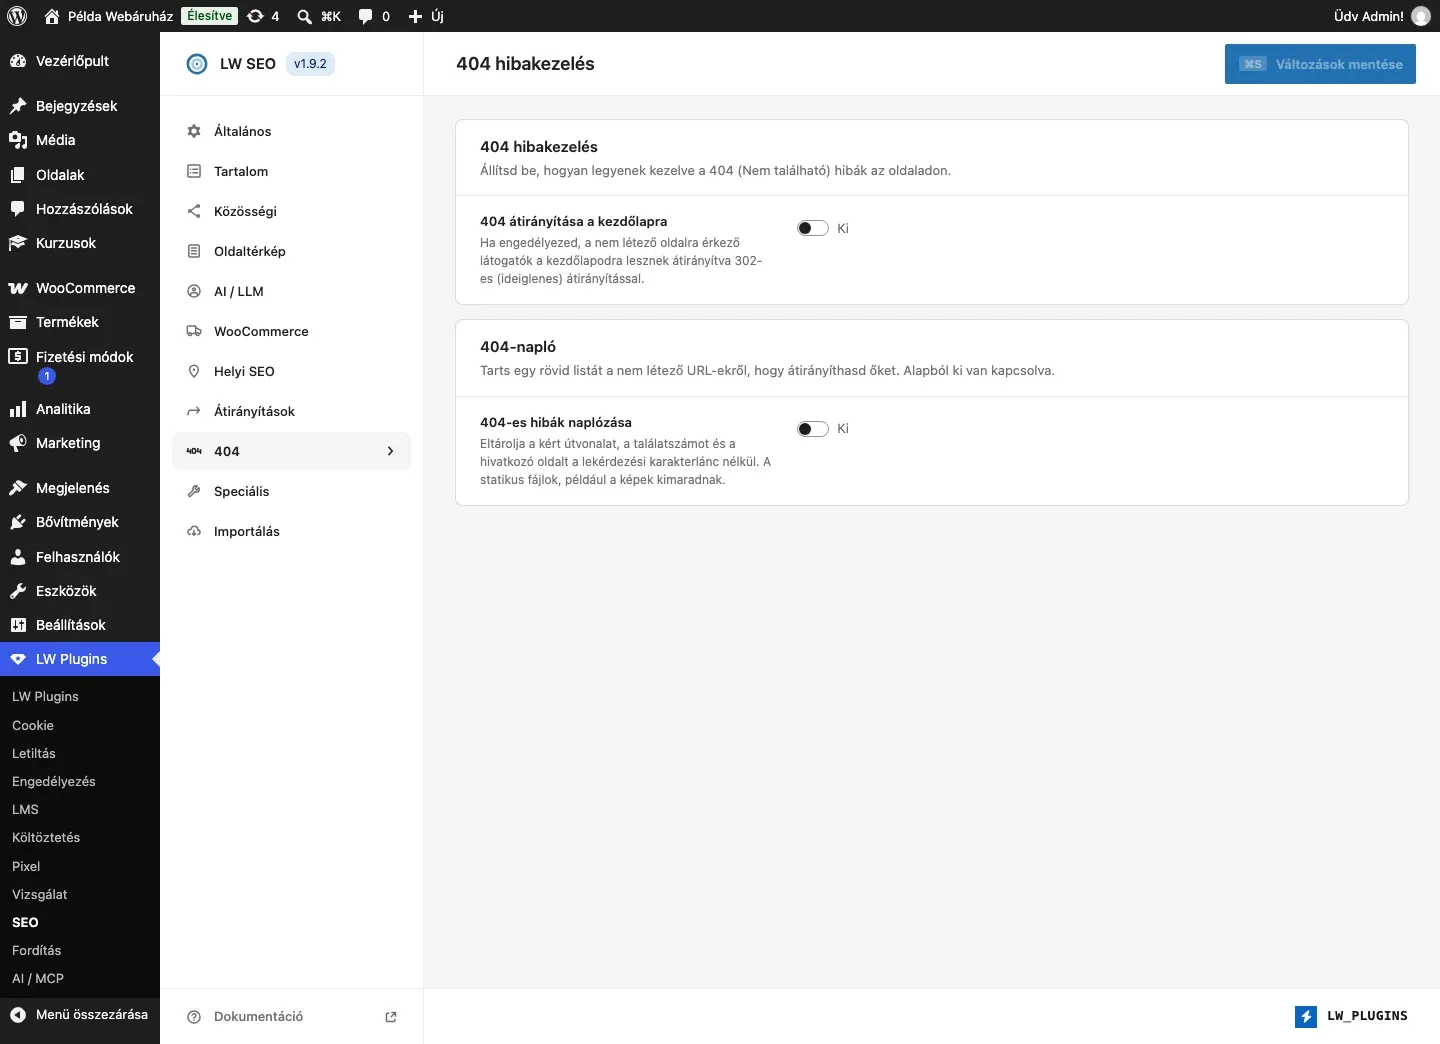This screenshot has height=1044, width=1440.
Task: Open the comments bubble icon
Action: click(x=366, y=16)
